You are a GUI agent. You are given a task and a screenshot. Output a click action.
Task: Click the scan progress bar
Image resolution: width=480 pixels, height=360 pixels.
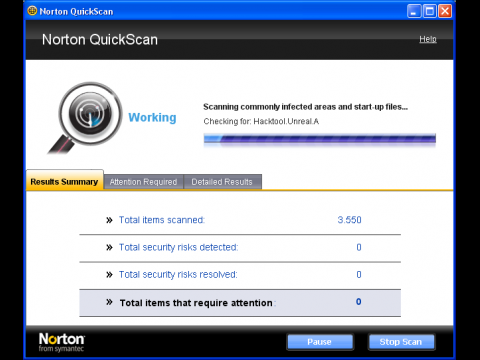[320, 139]
